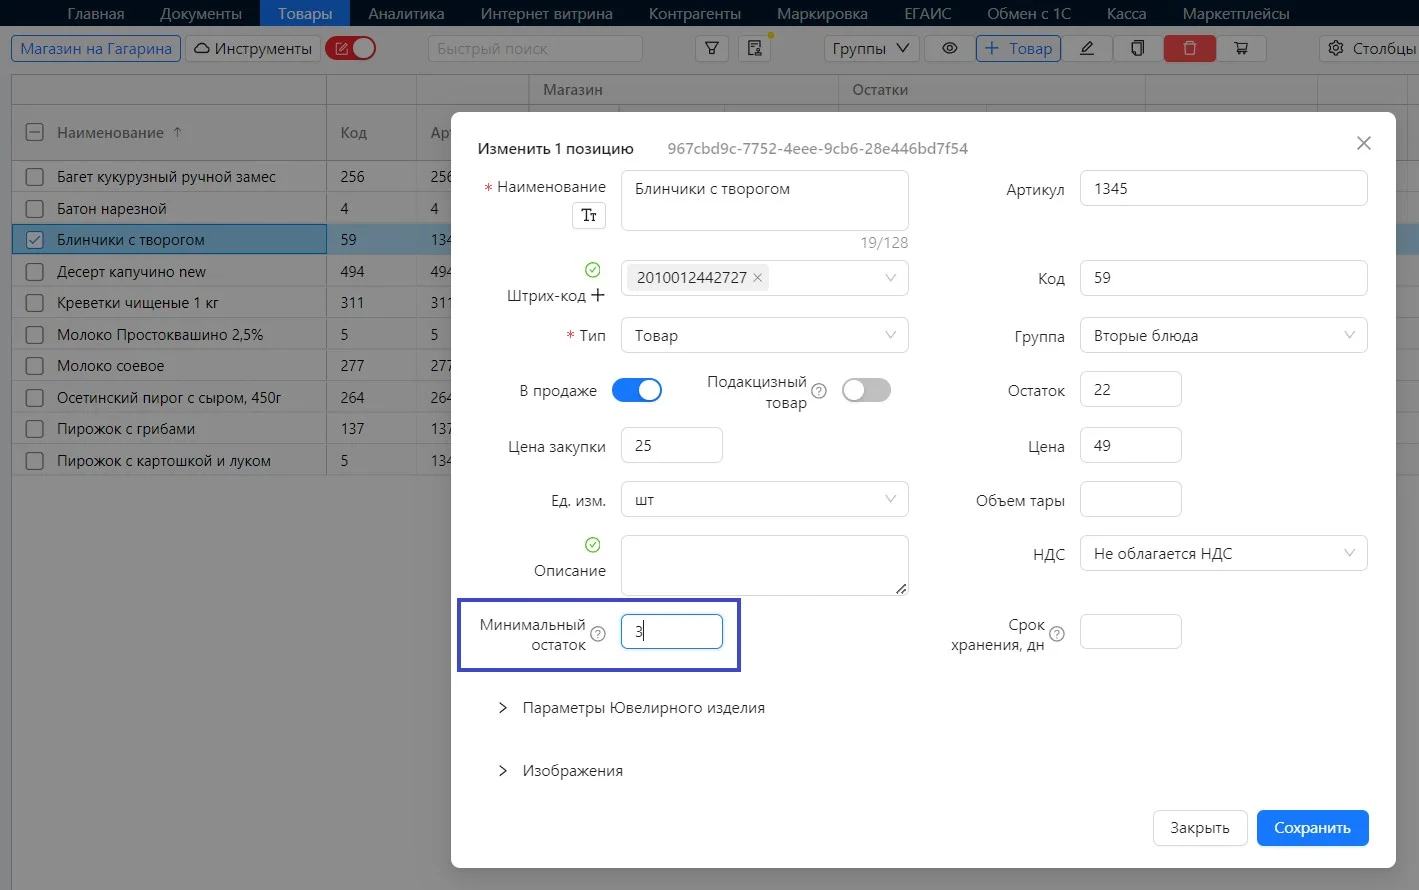Viewport: 1419px width, 890px height.
Task: Open Обмен с 1С menu tab
Action: click(x=1029, y=13)
